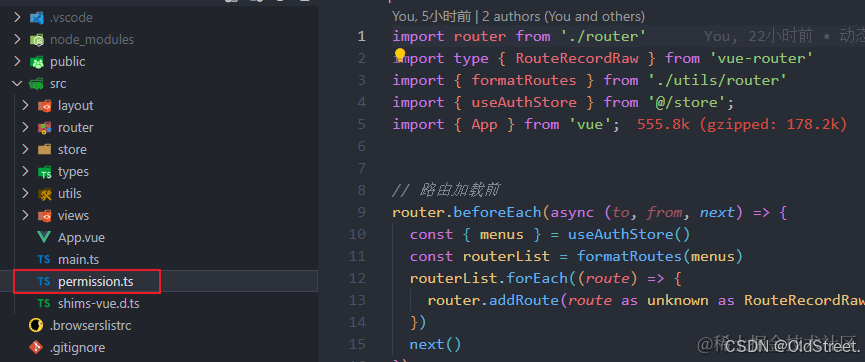Image resolution: width=865 pixels, height=362 pixels.
Task: Click the TS icon beside main.ts
Action: [x=44, y=260]
